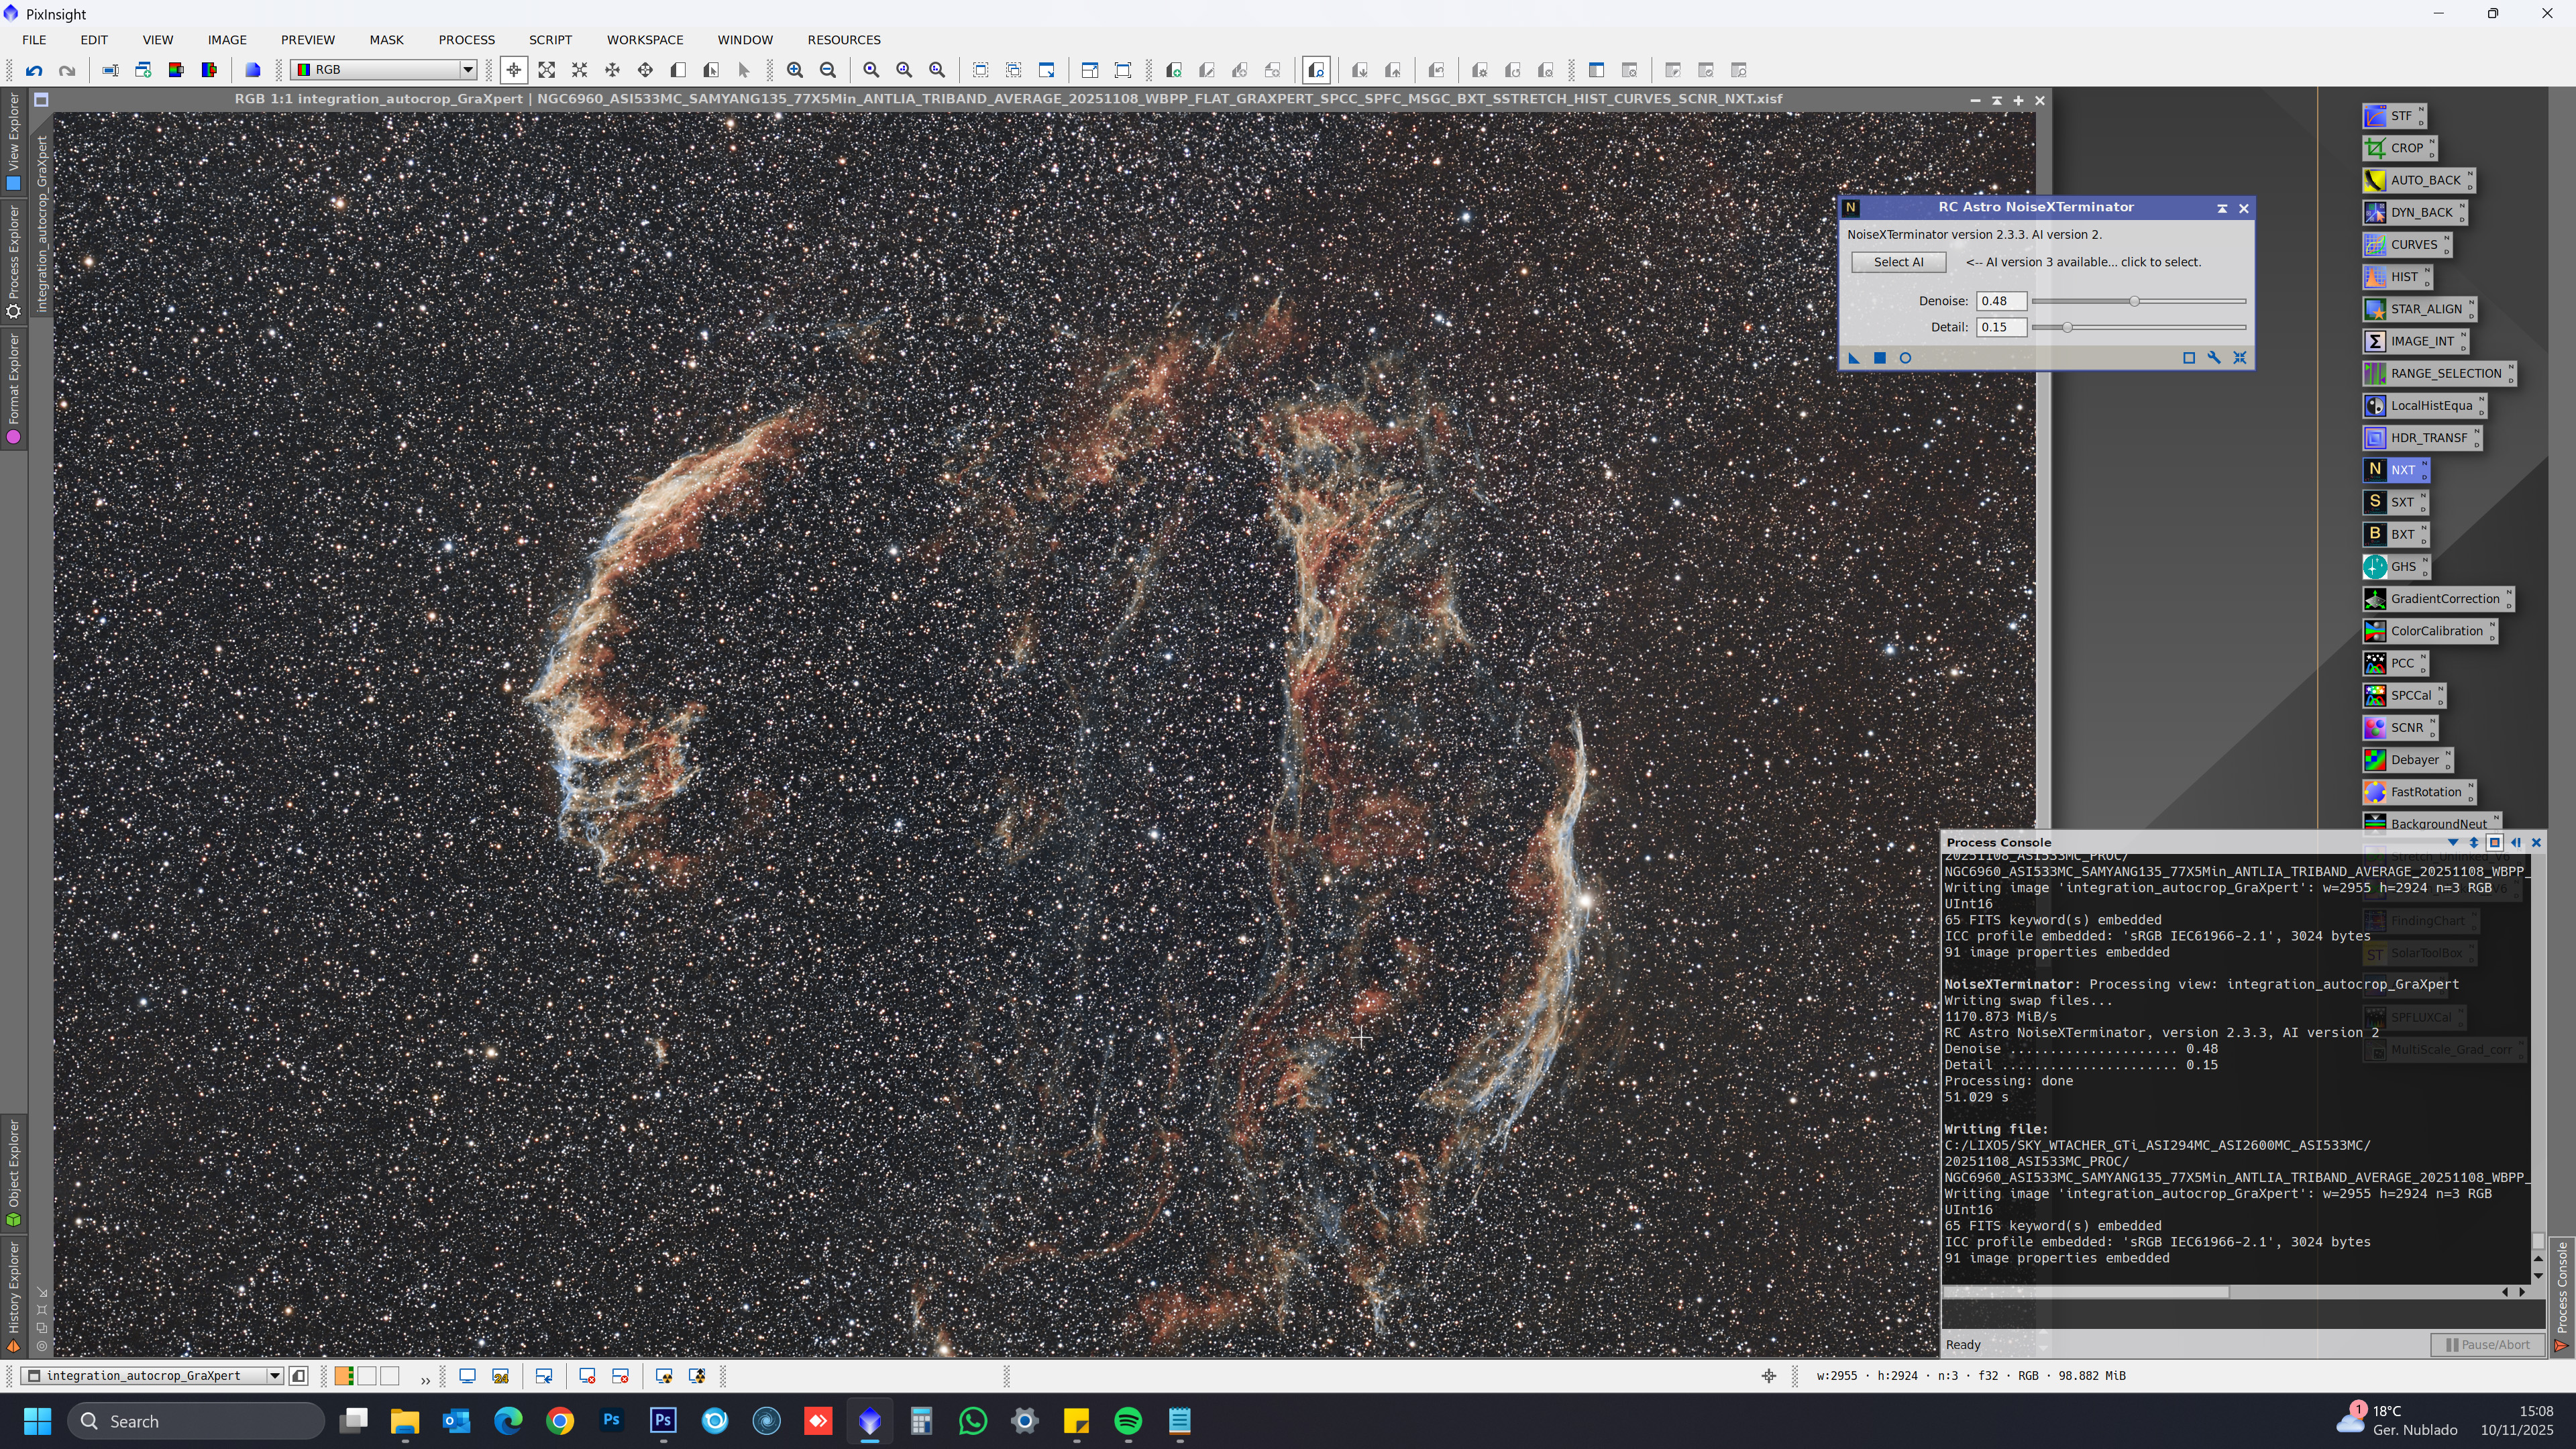Viewport: 2576px width, 1449px height.
Task: Open the SCRIPT menu
Action: click(550, 40)
